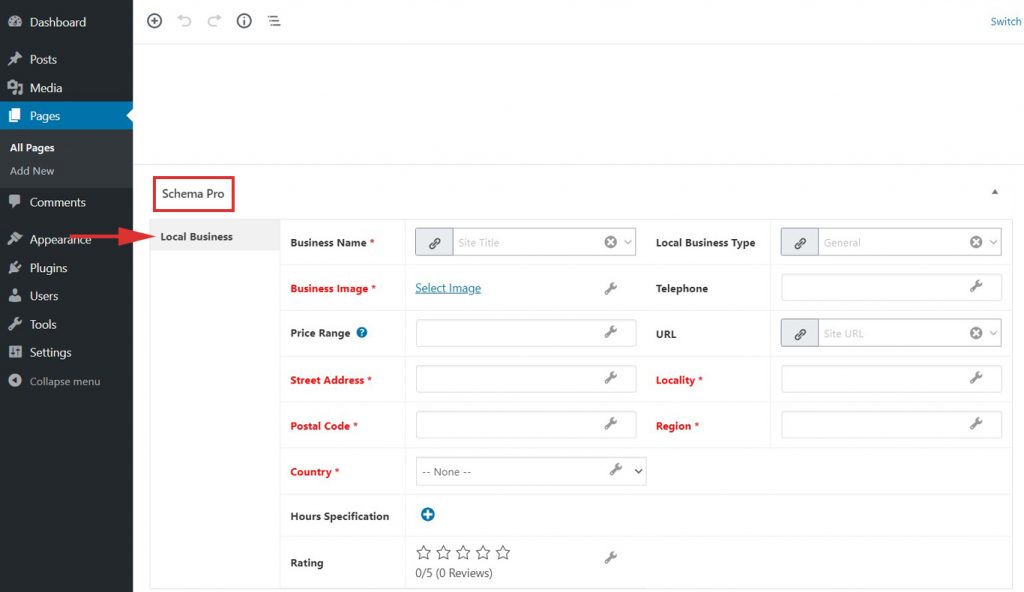This screenshot has width=1024, height=592.
Task: Add an Hours Specification with plus icon
Action: coord(428,515)
